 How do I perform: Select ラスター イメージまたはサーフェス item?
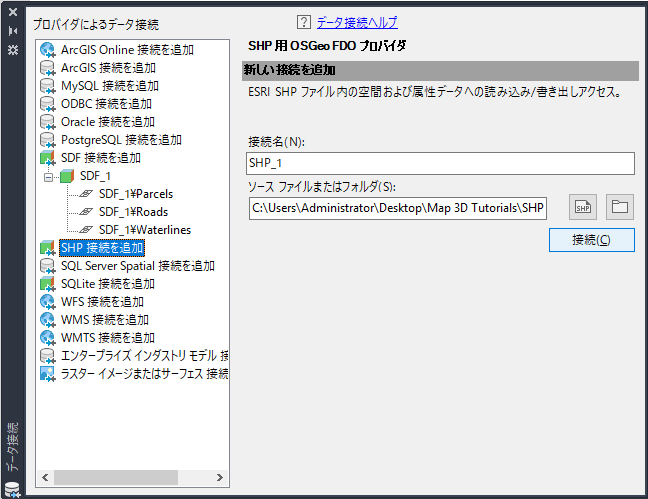pyautogui.click(x=144, y=374)
